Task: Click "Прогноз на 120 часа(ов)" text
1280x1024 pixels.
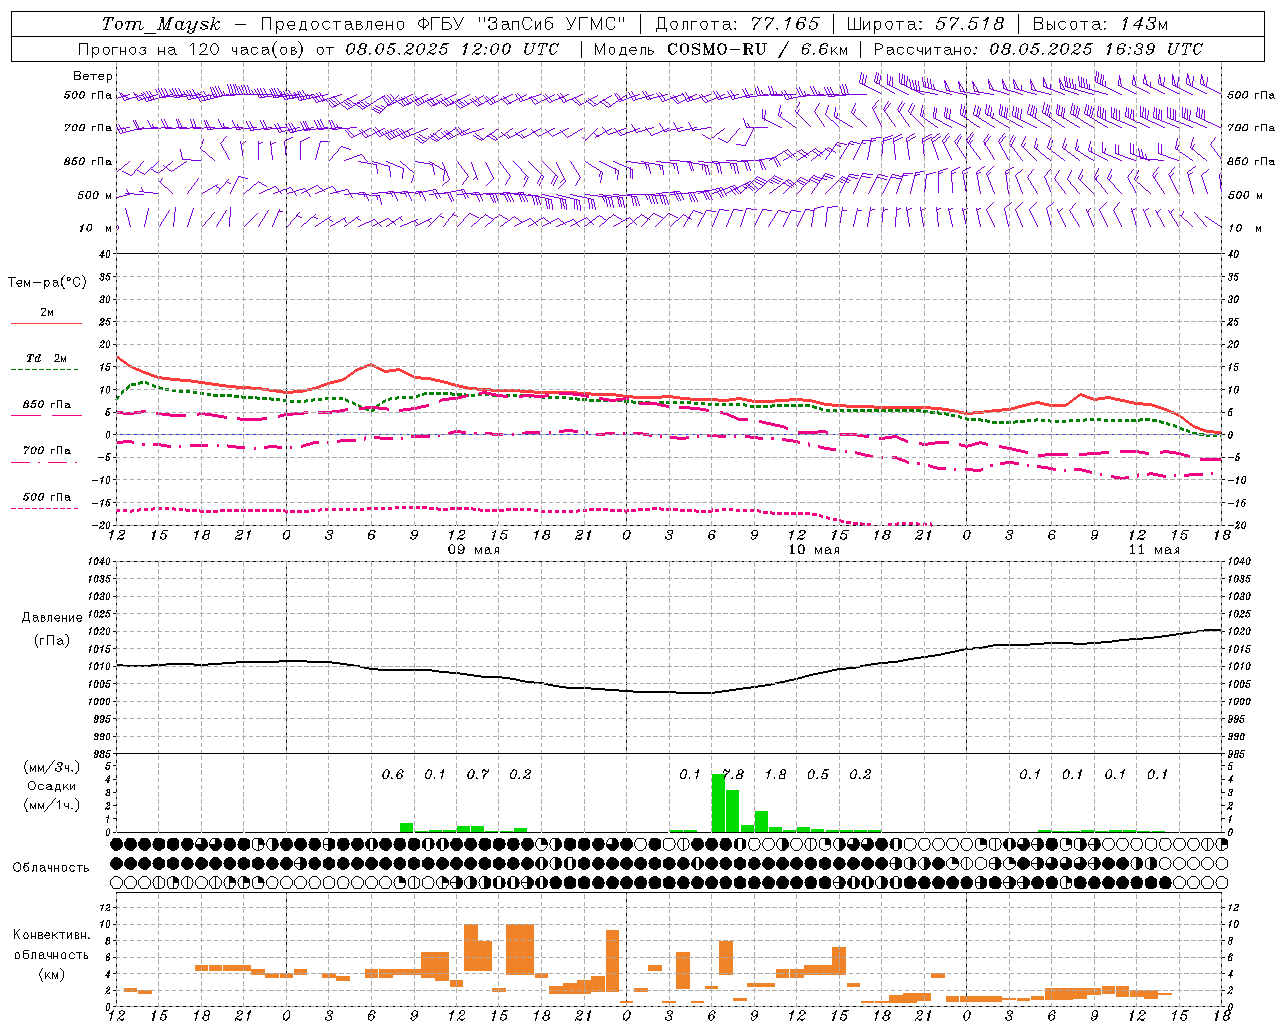Action: (x=192, y=49)
